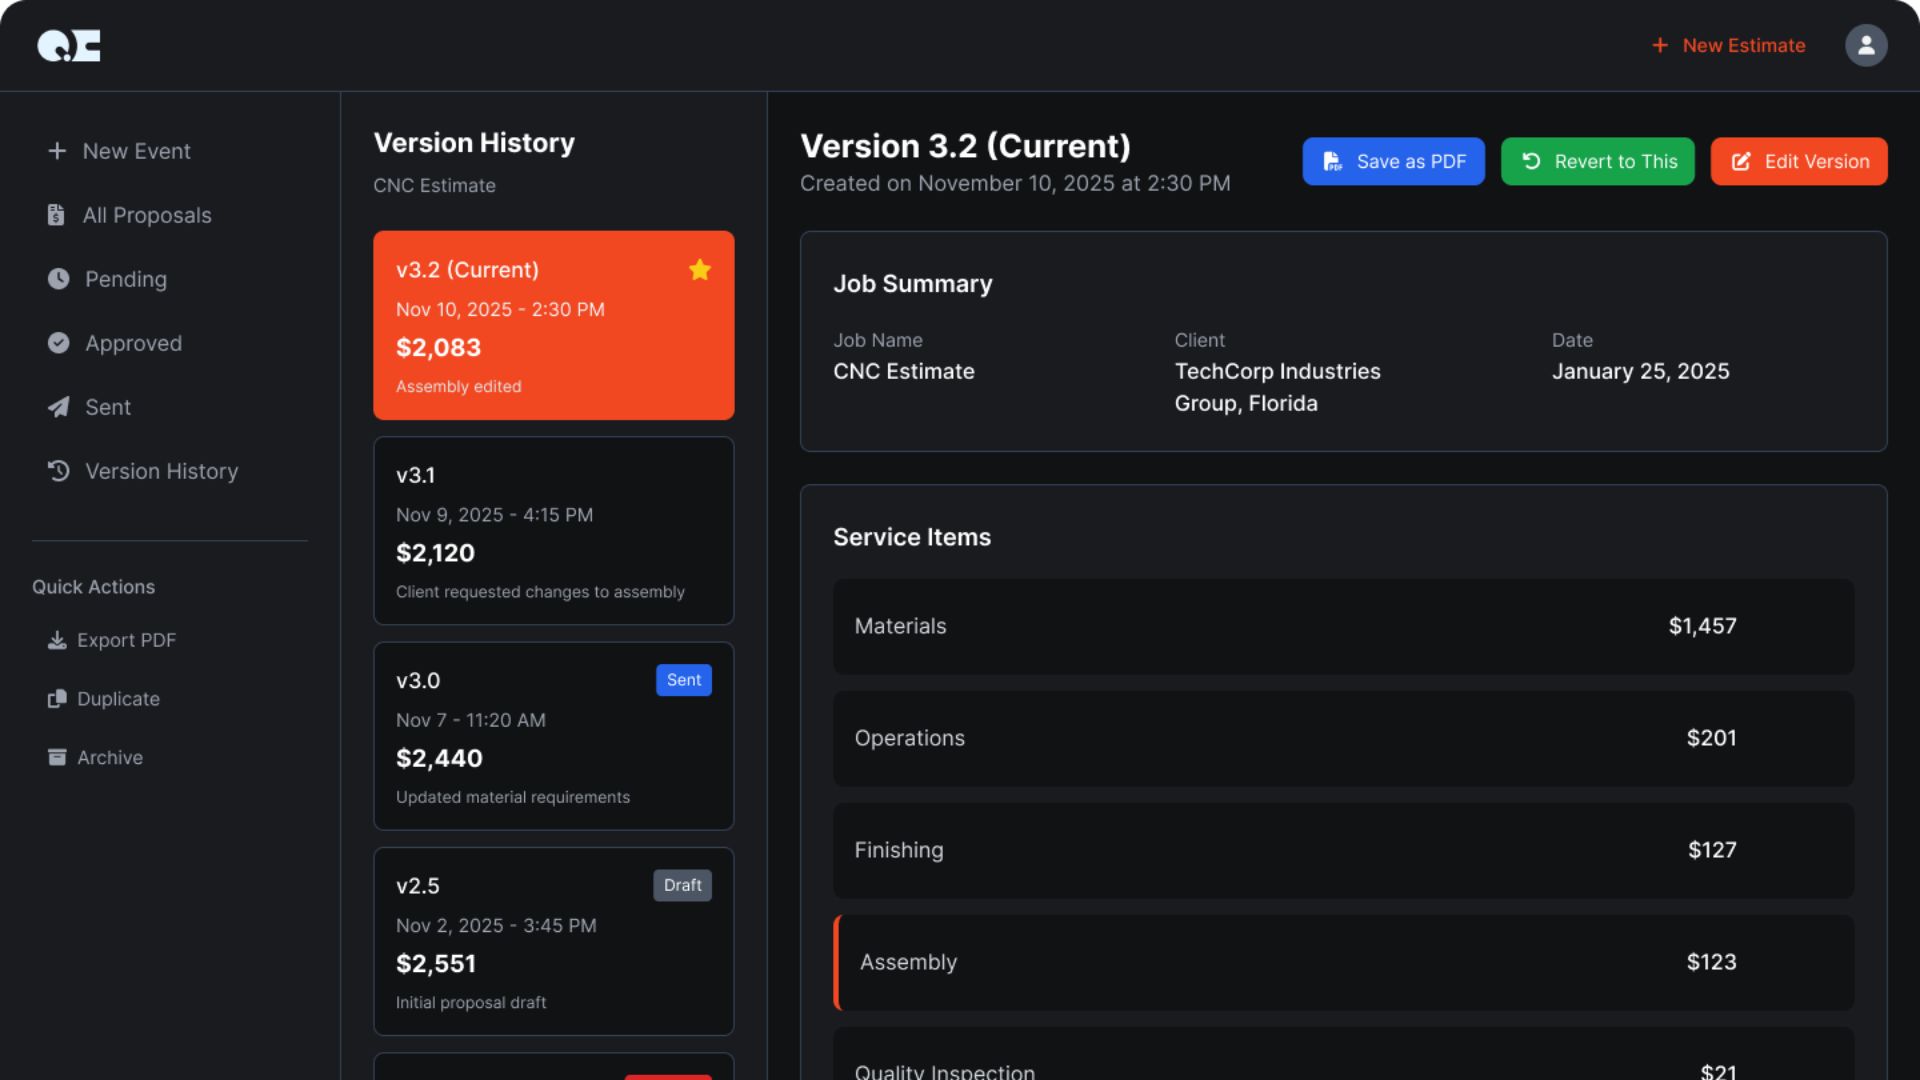Screen dimensions: 1920x1080
Task: Open Version History in sidebar
Action: point(160,471)
